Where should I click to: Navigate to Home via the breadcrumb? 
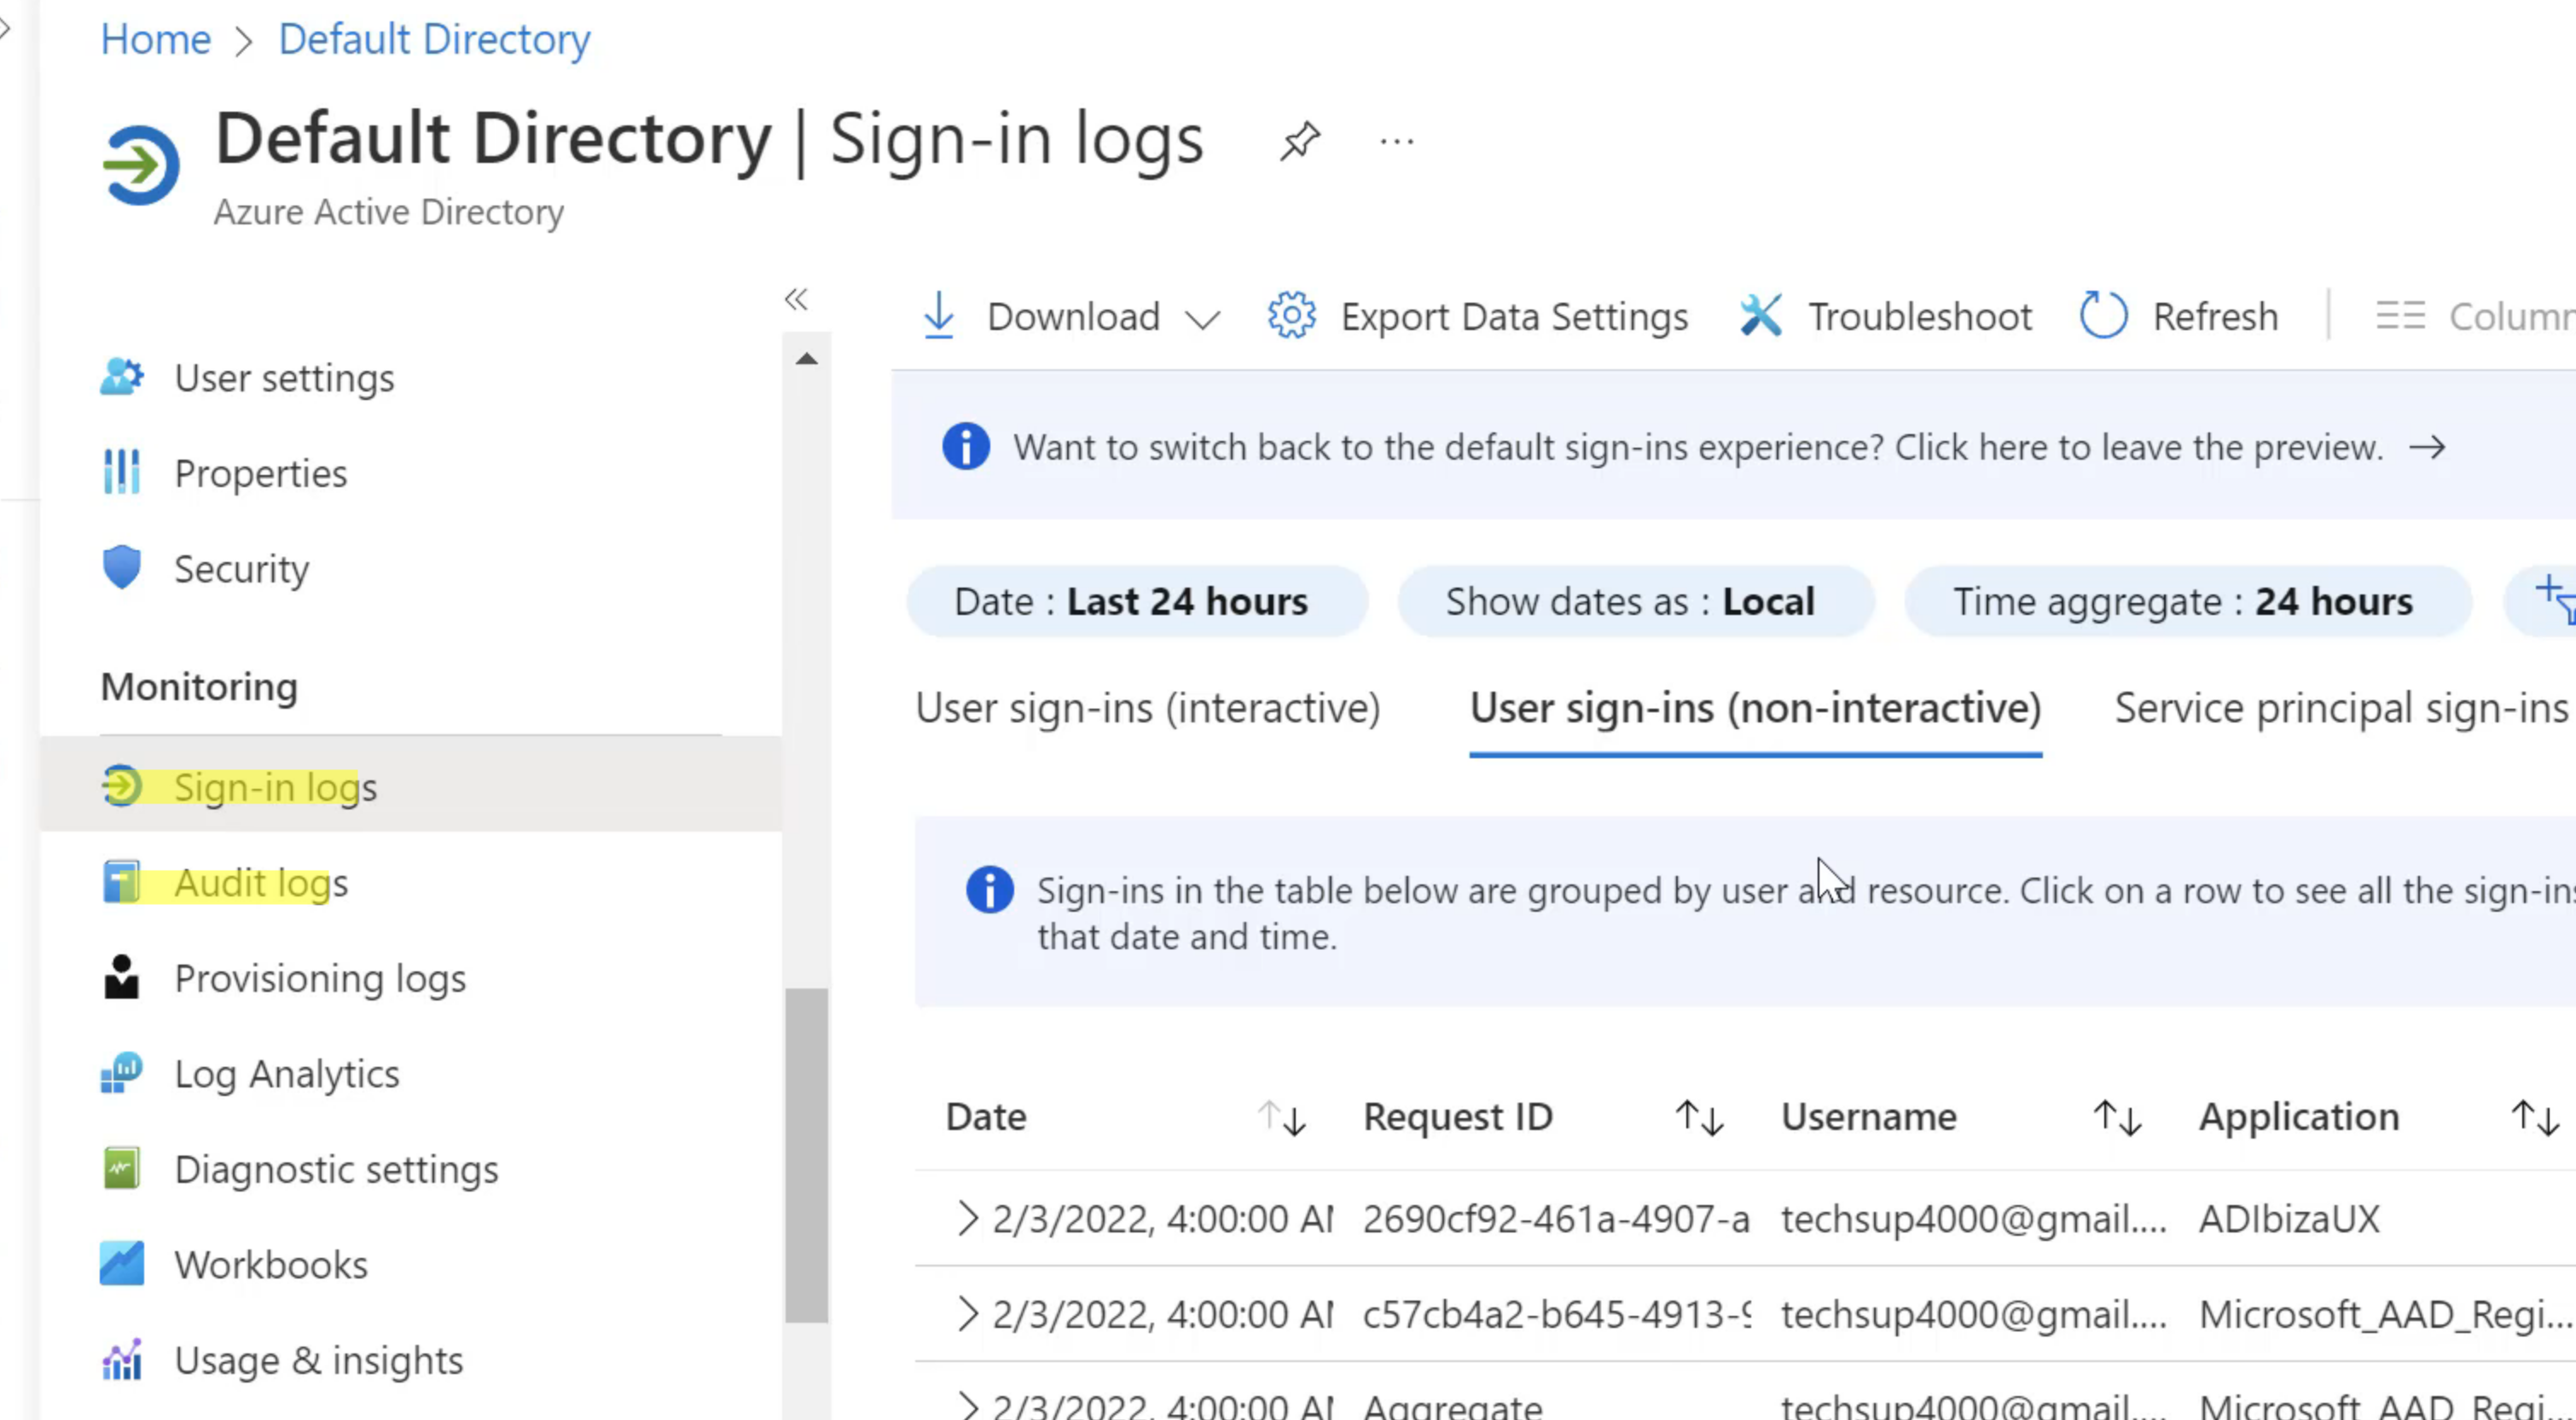pyautogui.click(x=155, y=38)
